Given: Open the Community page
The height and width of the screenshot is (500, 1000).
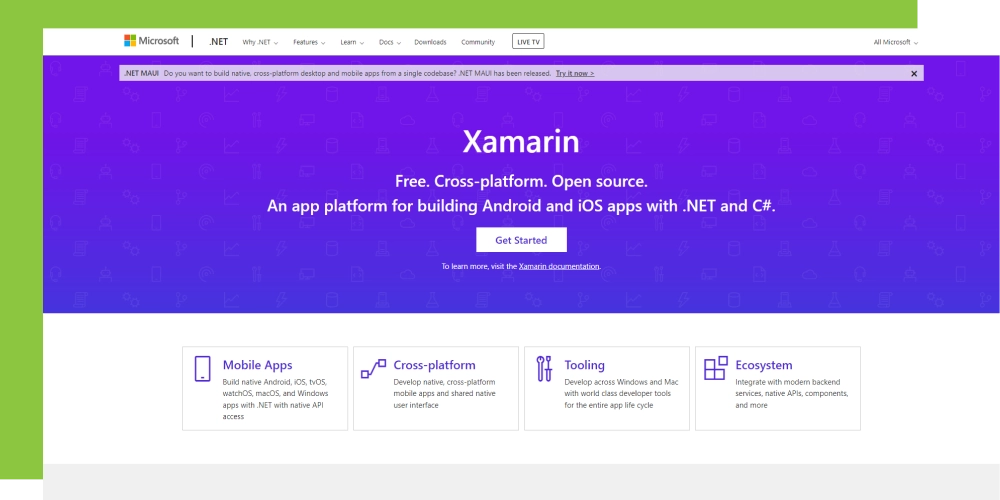Looking at the screenshot, I should tap(478, 42).
